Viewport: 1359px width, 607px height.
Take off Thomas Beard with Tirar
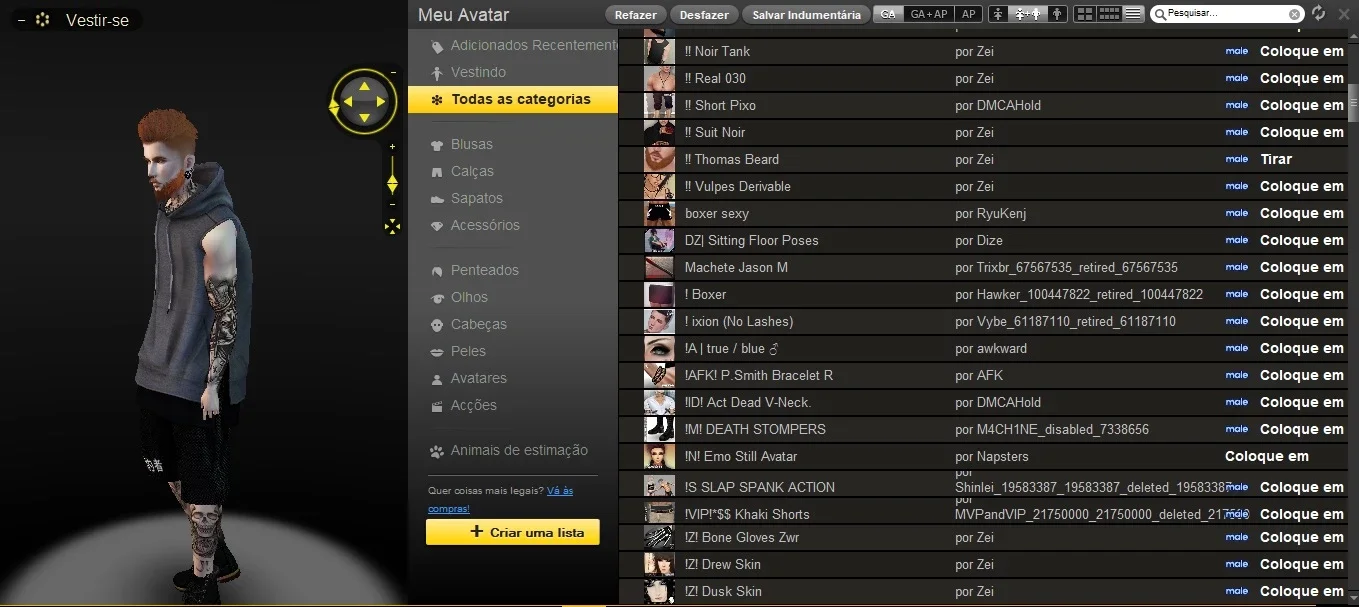pyautogui.click(x=1276, y=159)
